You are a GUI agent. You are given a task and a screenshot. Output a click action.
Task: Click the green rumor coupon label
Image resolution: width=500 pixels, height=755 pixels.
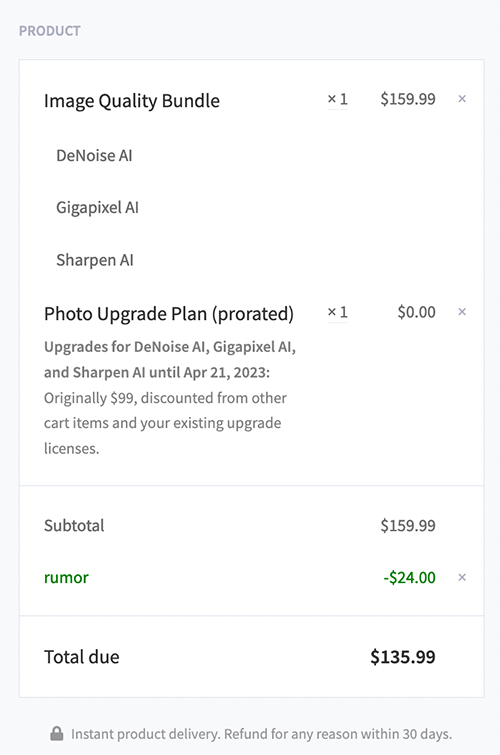66,577
